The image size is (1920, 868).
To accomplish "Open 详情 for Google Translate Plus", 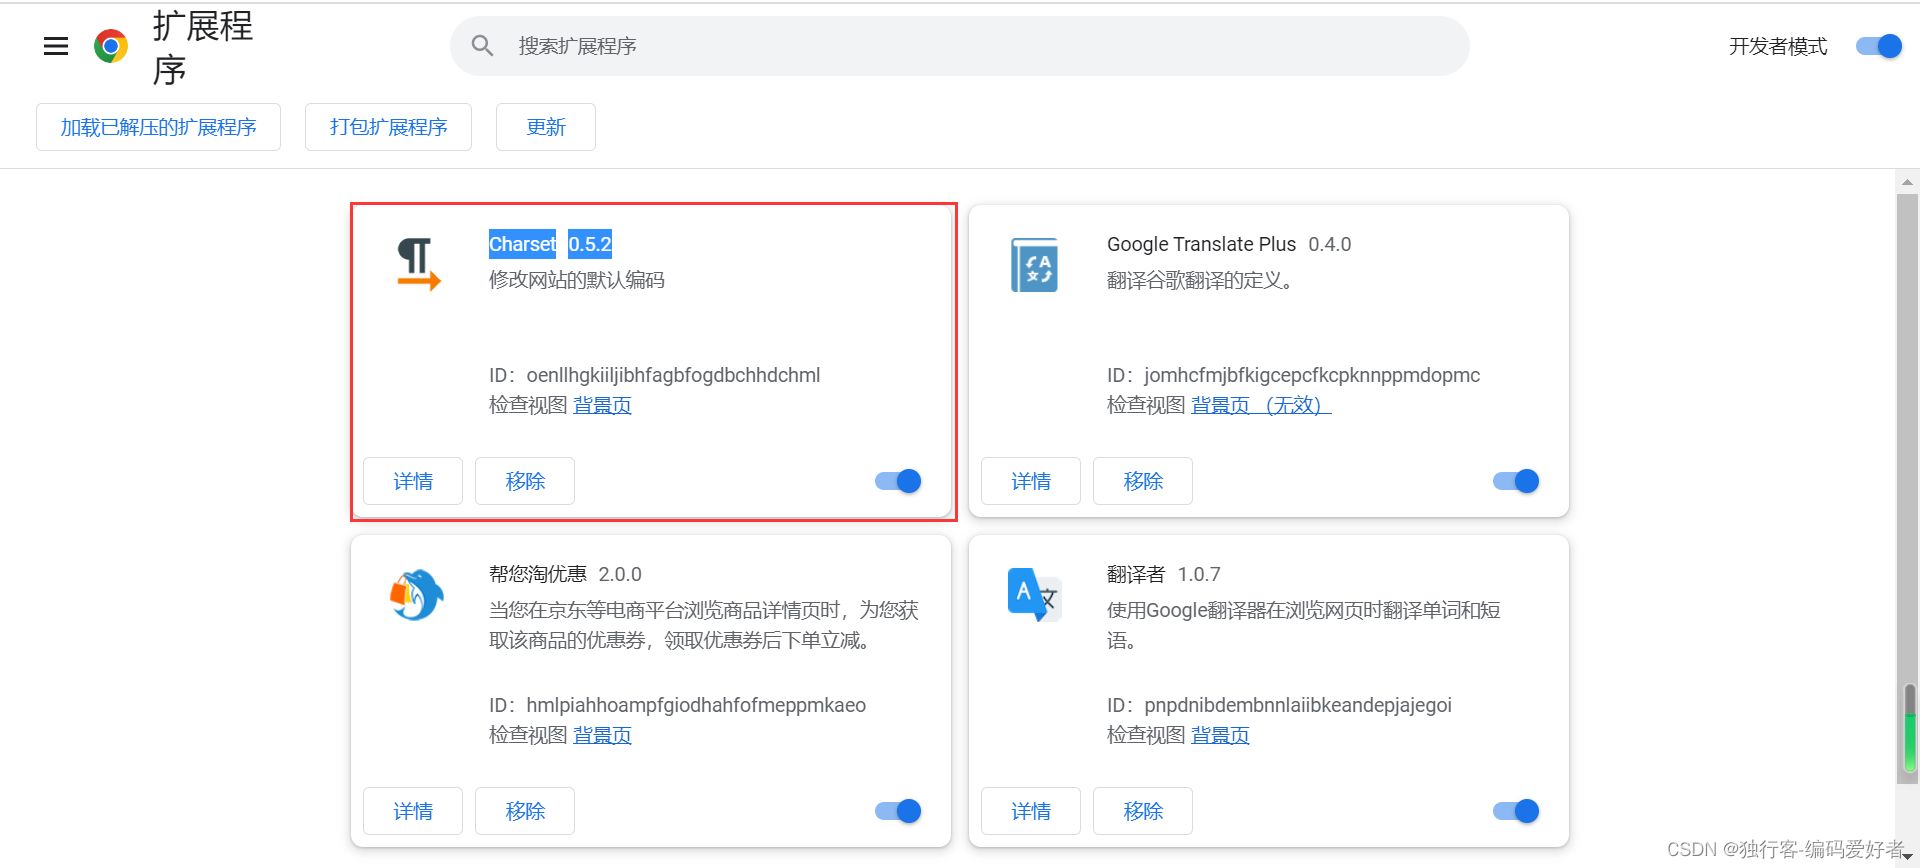I will click(x=1031, y=481).
